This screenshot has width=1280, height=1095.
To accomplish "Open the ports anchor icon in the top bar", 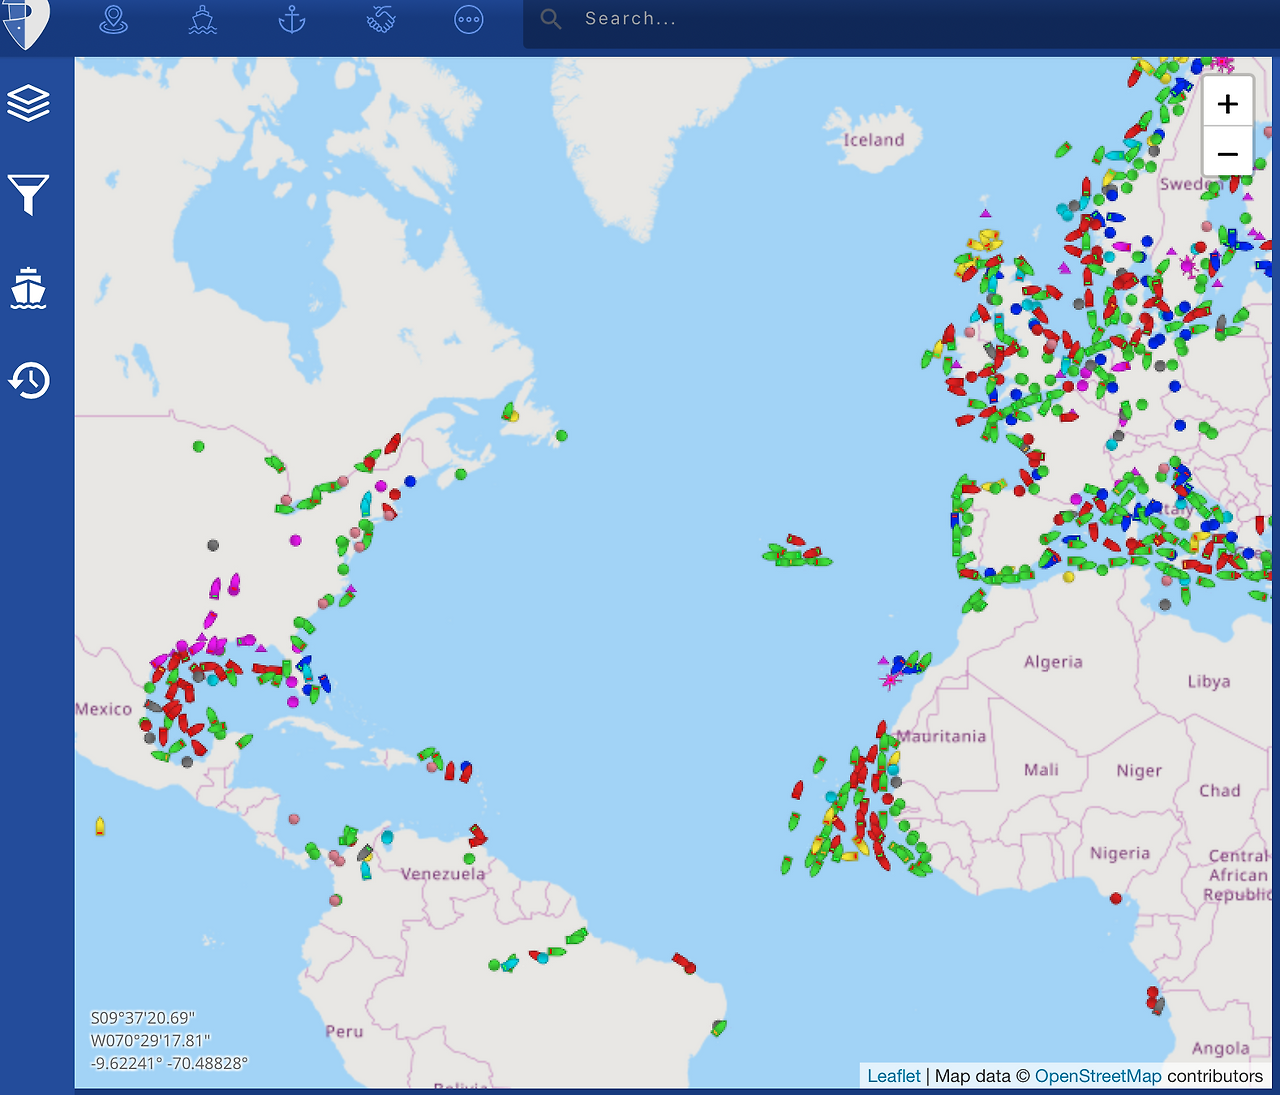I will pos(292,19).
